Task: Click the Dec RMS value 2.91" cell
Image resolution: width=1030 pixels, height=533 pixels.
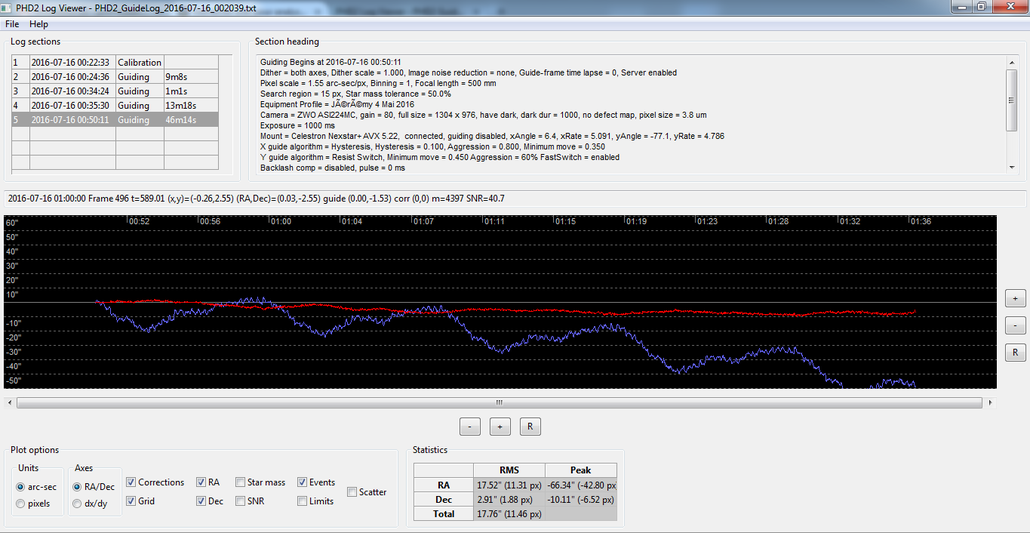Action: (x=508, y=499)
